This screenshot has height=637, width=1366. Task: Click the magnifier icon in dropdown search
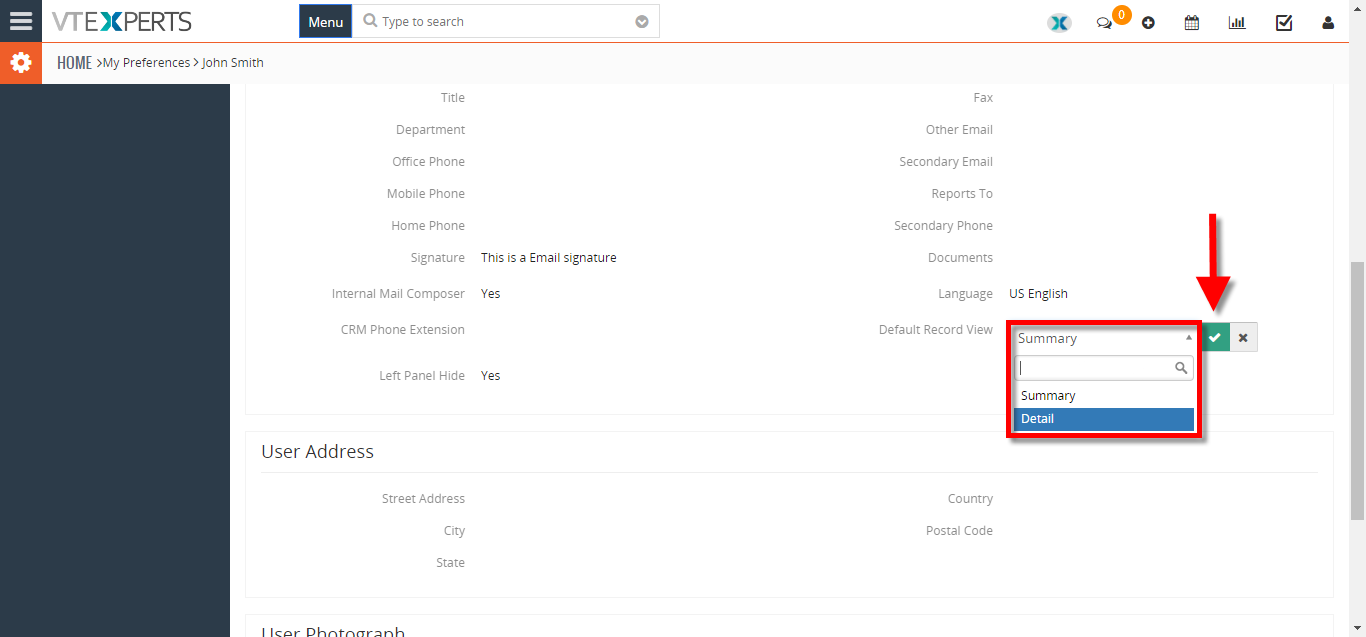click(1181, 368)
